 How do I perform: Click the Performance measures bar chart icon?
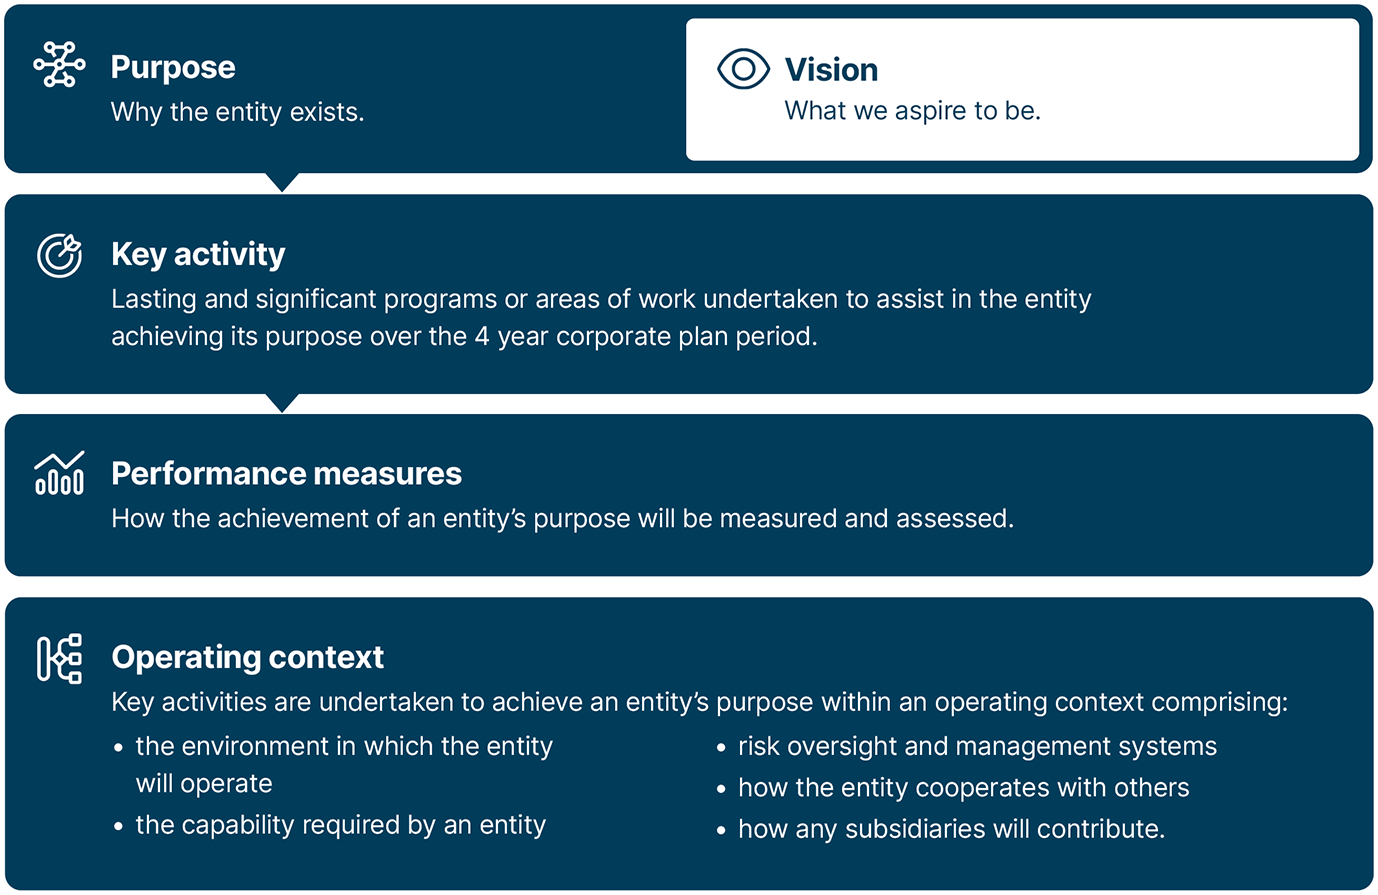[59, 473]
